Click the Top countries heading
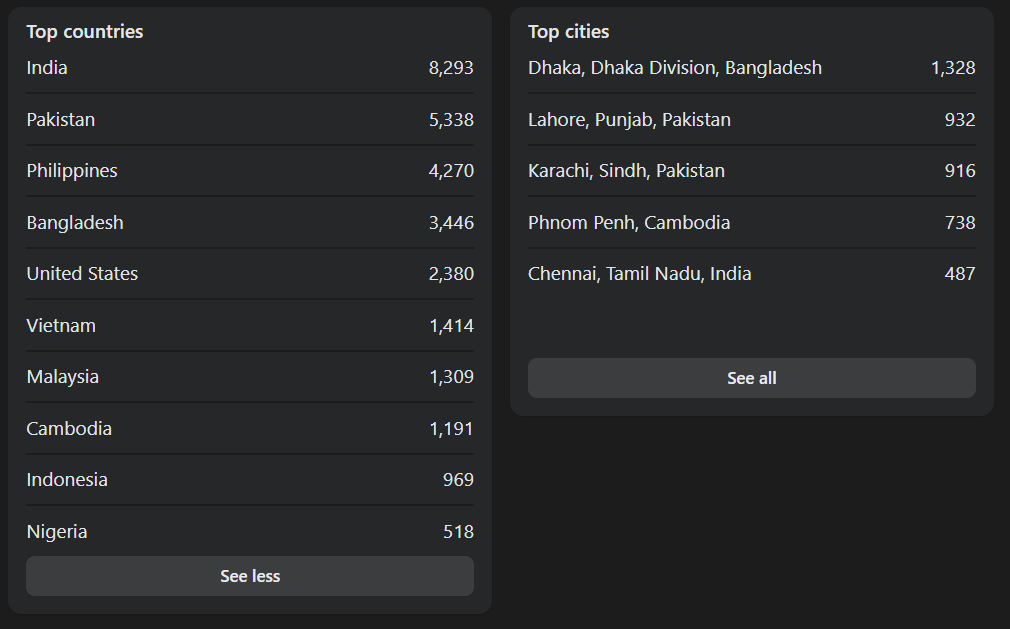This screenshot has width=1010, height=629. [85, 32]
